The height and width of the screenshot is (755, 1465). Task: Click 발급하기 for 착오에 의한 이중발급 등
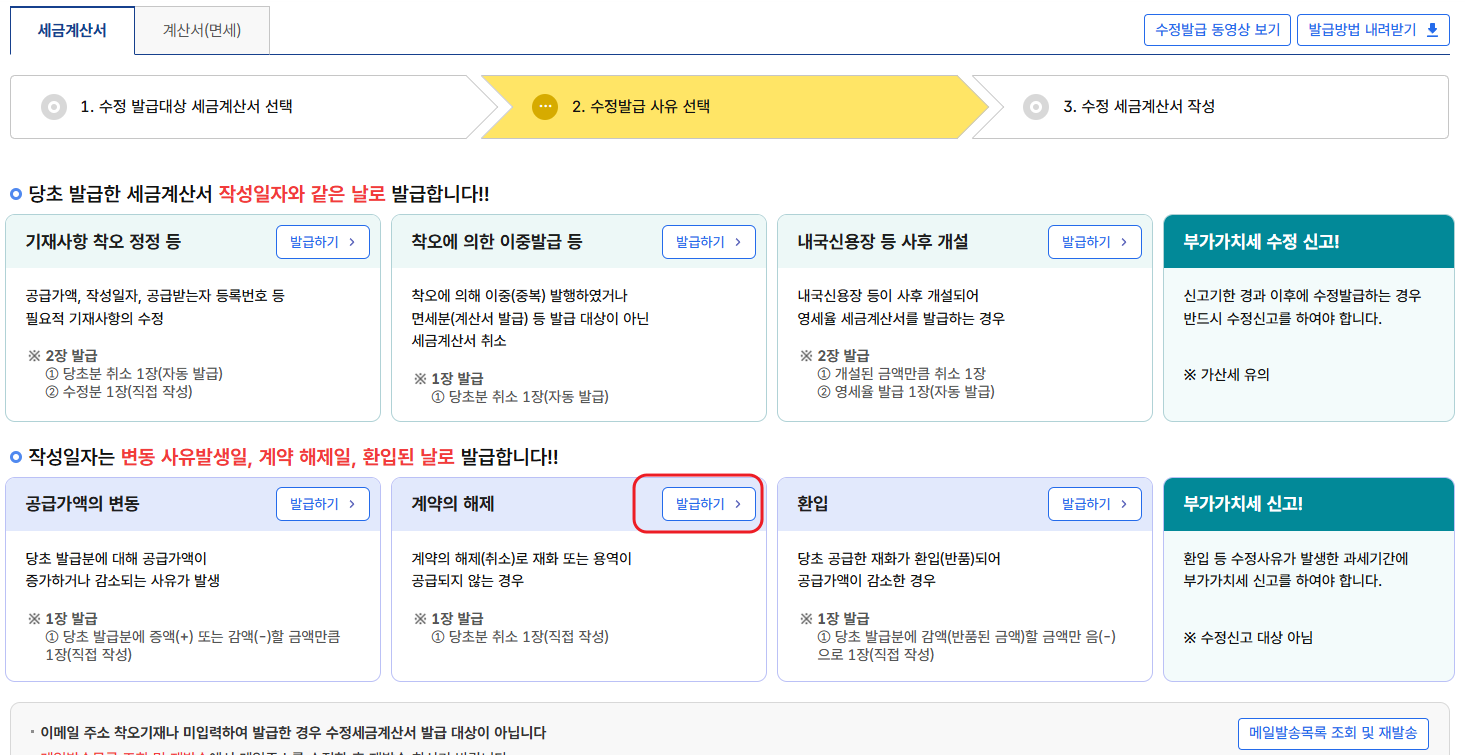(708, 241)
